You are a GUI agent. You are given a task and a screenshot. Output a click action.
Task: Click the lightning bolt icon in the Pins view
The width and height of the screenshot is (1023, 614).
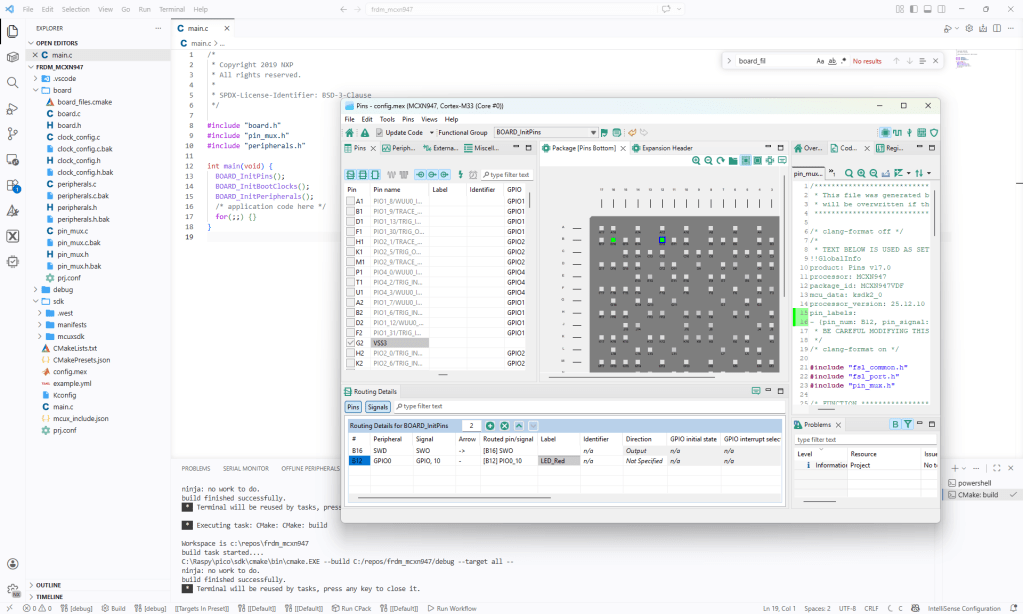(x=461, y=174)
